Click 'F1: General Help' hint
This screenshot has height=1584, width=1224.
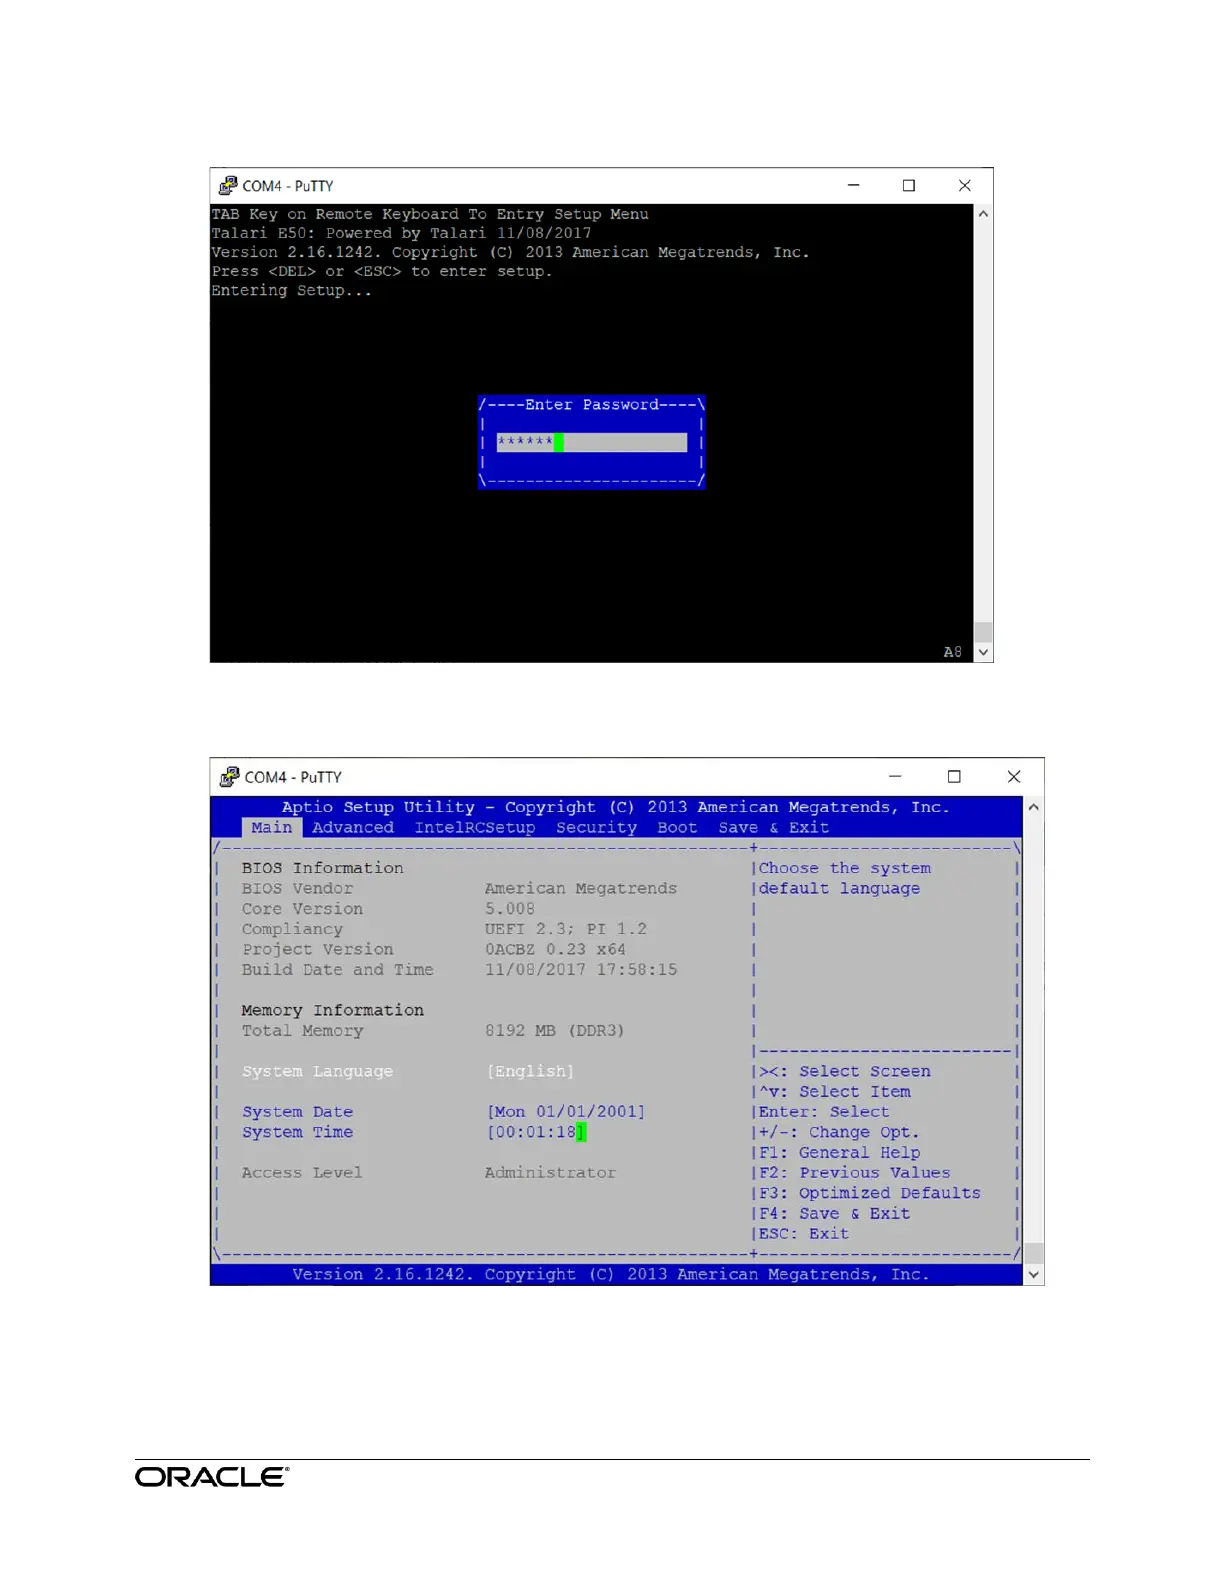coord(840,1153)
